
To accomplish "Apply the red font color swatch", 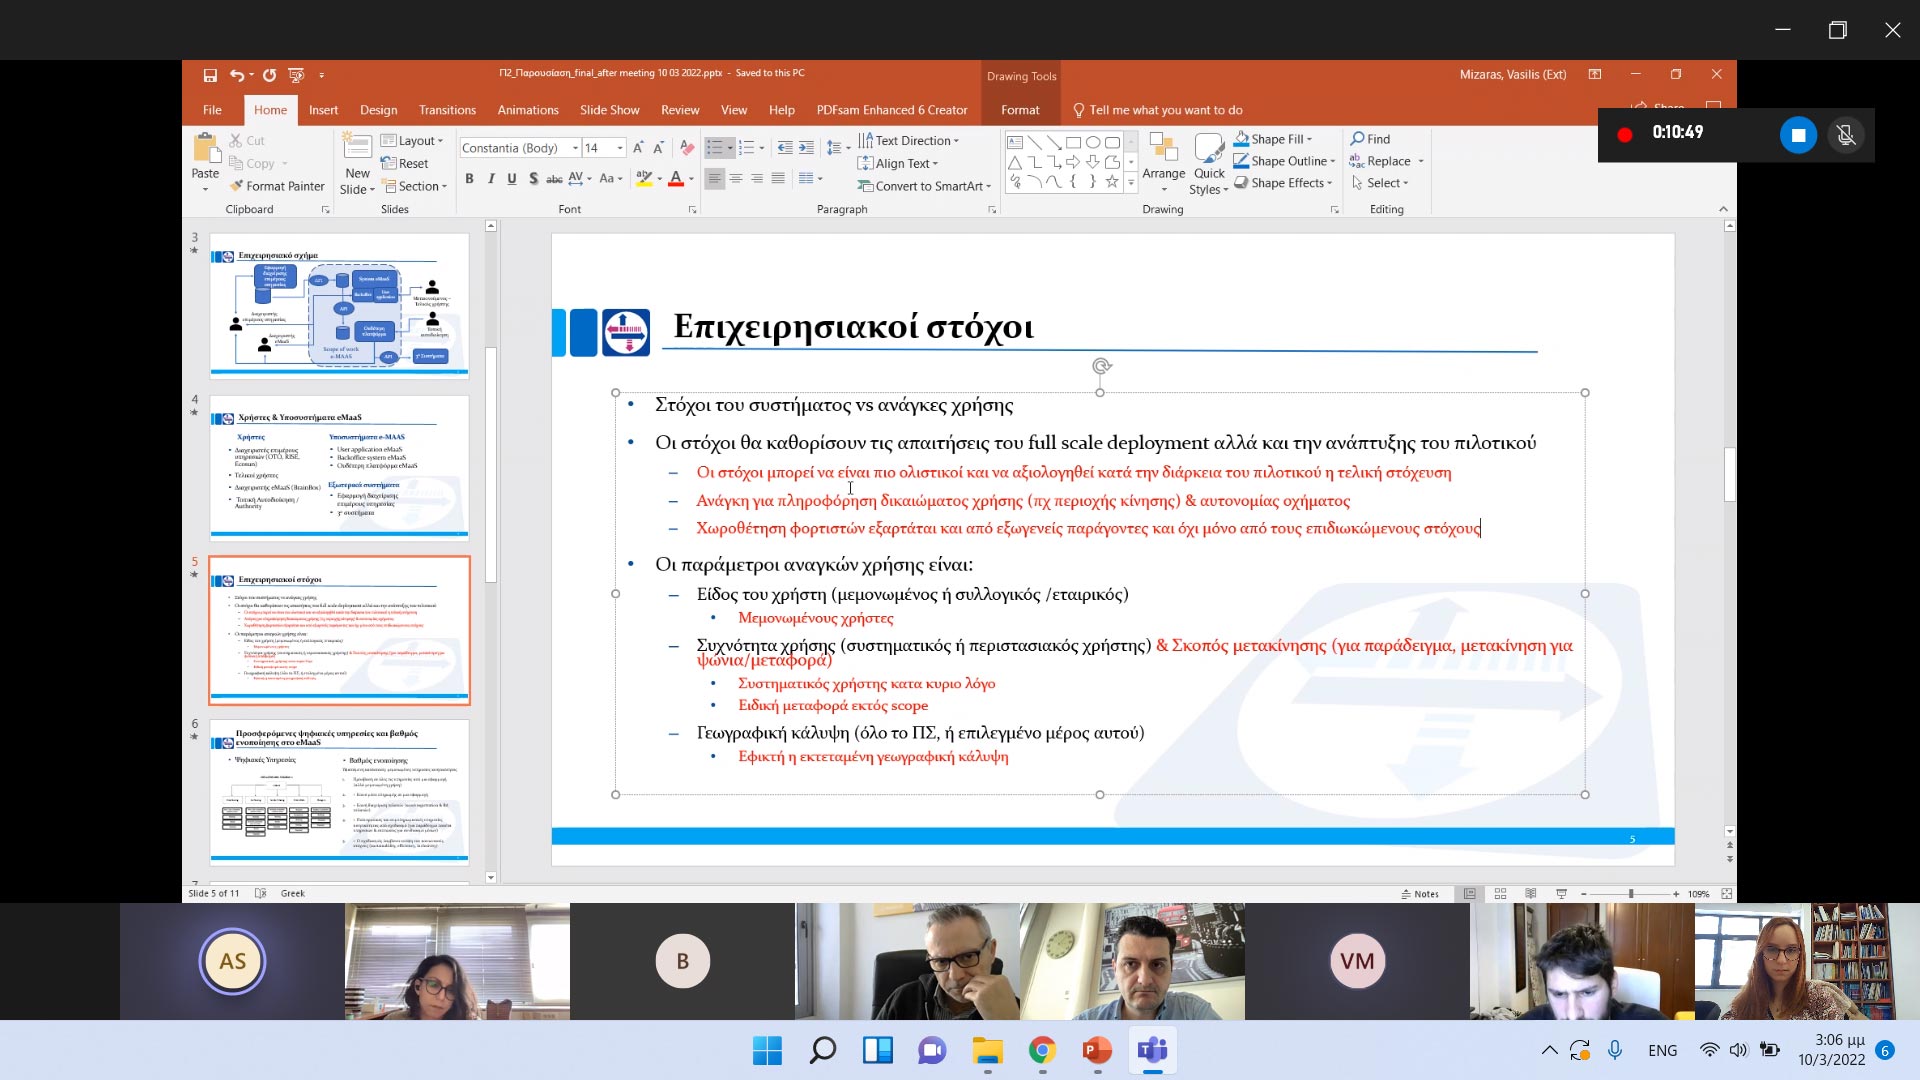I will 676,179.
